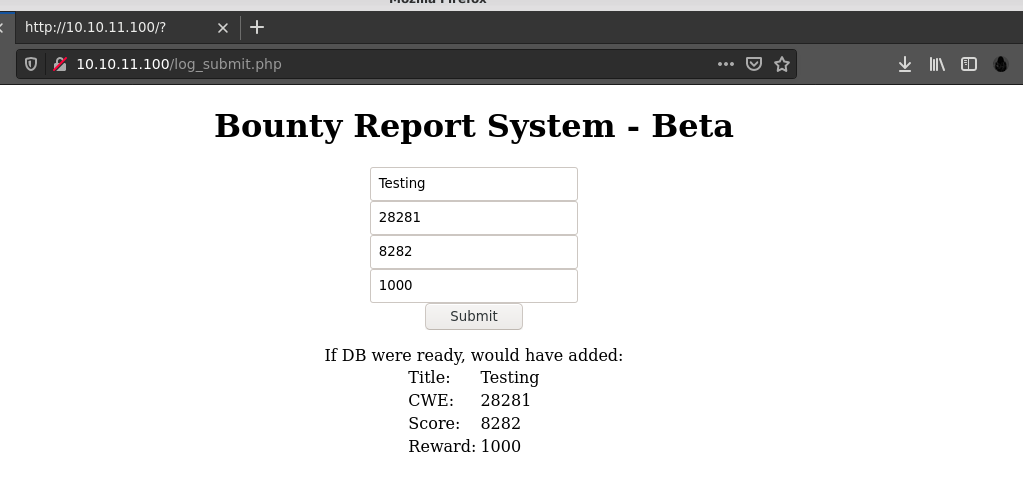This screenshot has height=487, width=1023.
Task: Select the reward field containing 1000
Action: coord(473,286)
